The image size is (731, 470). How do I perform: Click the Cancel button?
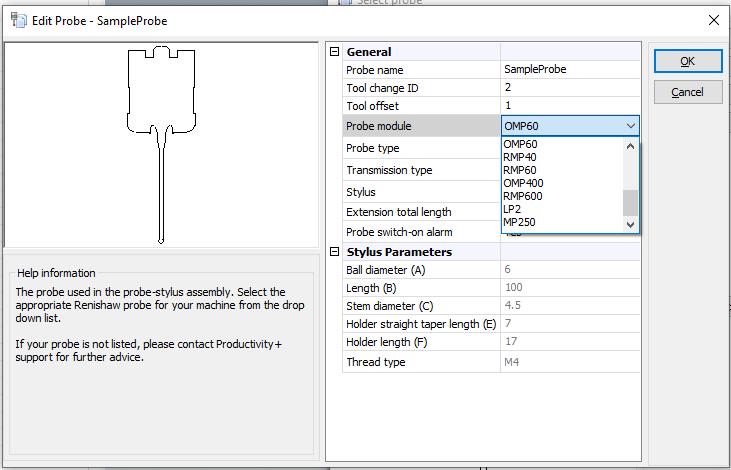pyautogui.click(x=688, y=92)
